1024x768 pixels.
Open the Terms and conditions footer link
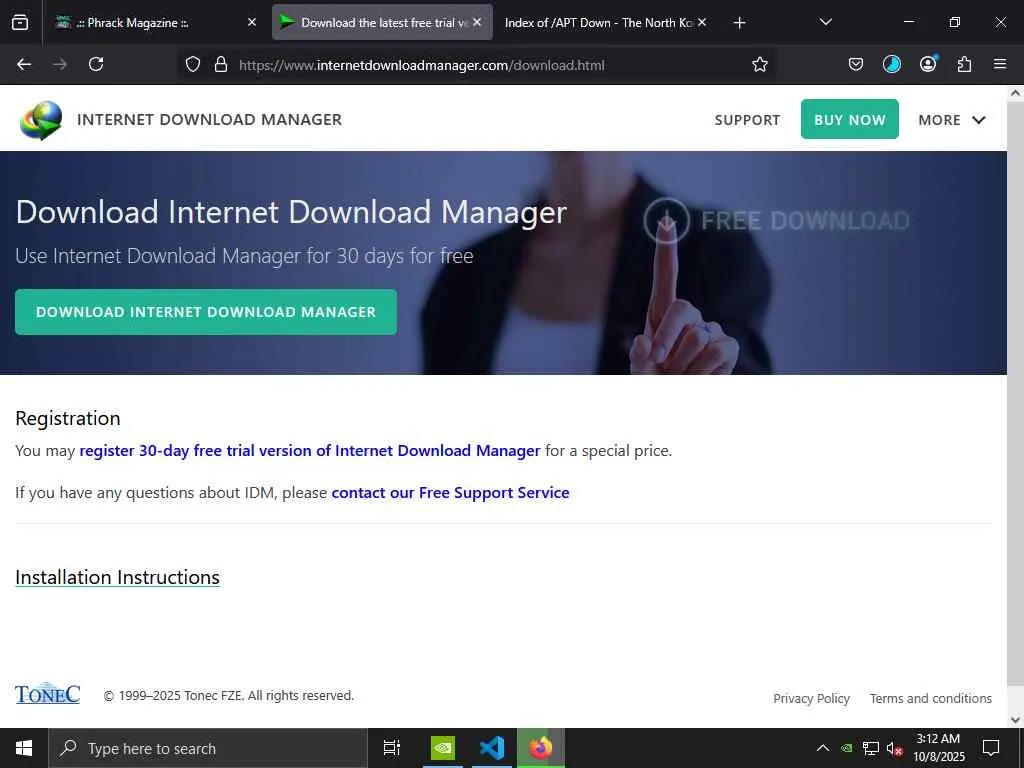click(931, 698)
